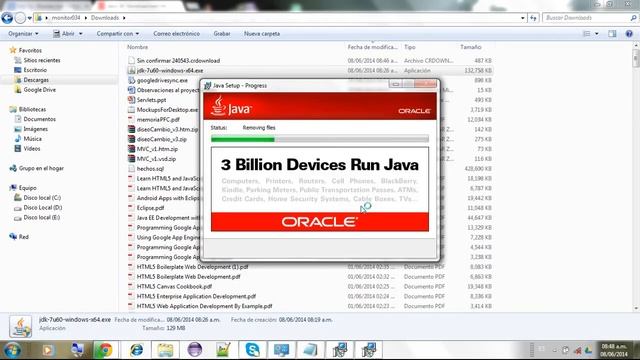Sort by Tamaño column header
Viewport: 640px width, 360px height.
click(471, 47)
